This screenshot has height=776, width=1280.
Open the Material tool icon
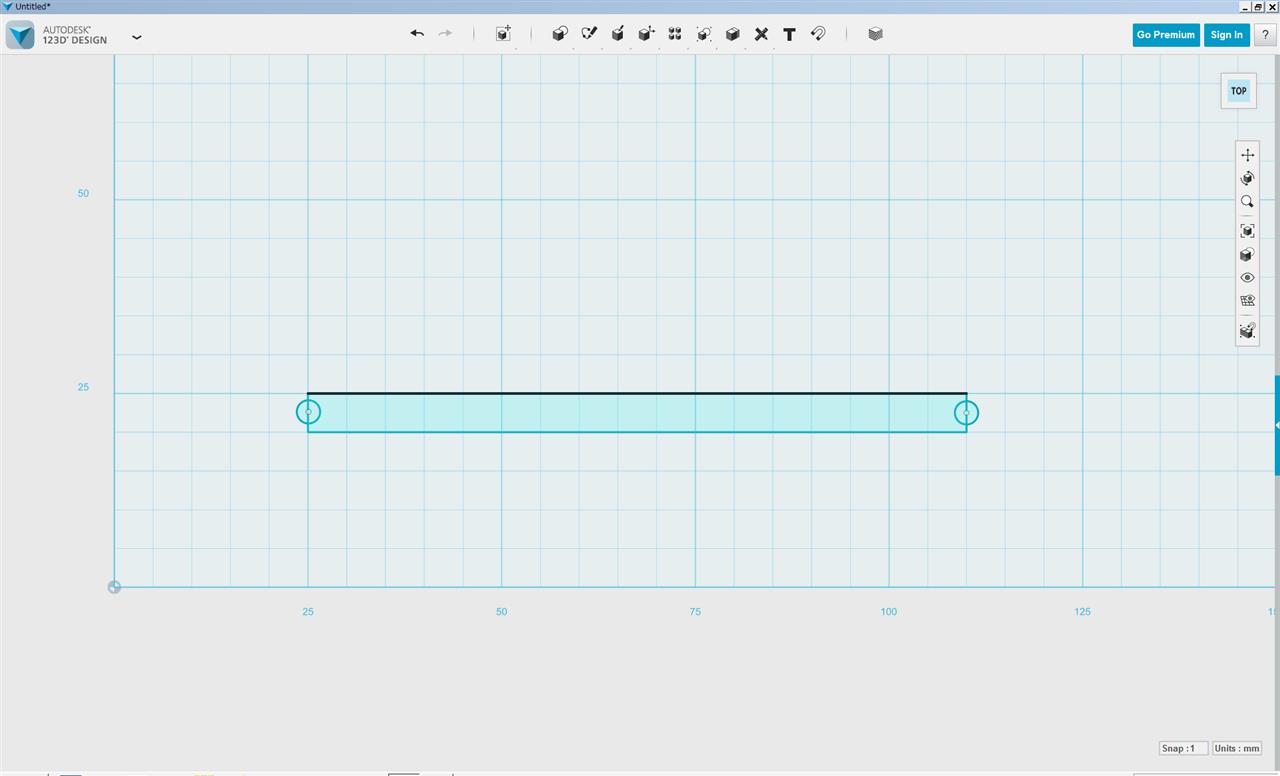[876, 34]
